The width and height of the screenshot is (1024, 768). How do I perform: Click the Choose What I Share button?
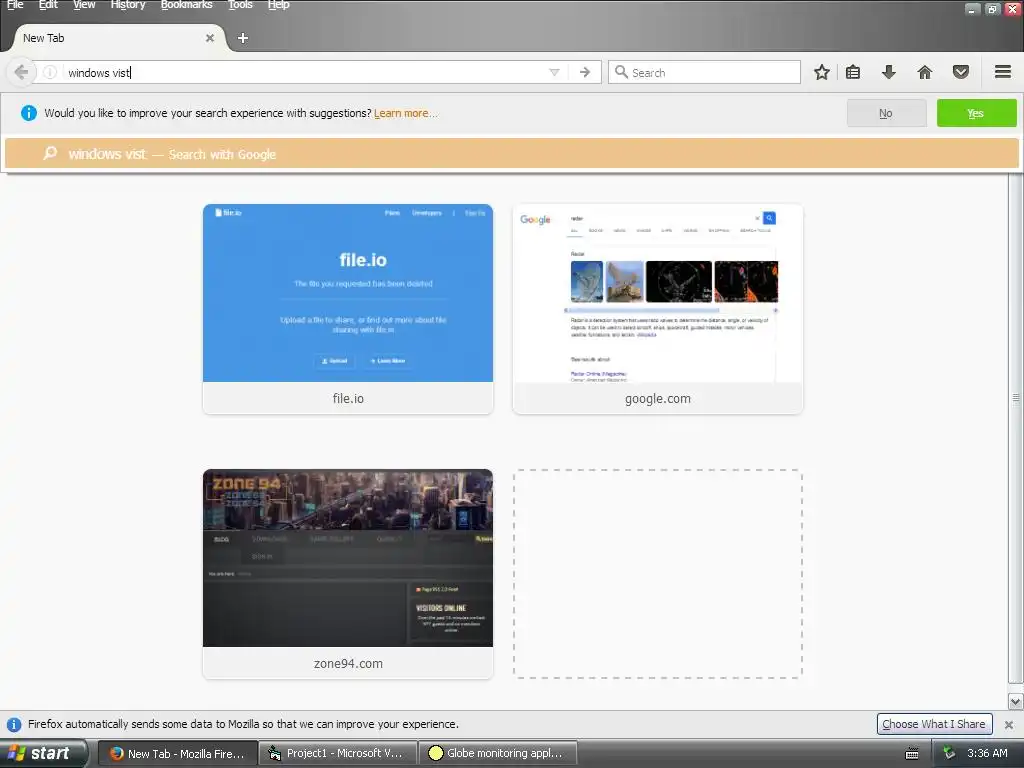pyautogui.click(x=934, y=724)
